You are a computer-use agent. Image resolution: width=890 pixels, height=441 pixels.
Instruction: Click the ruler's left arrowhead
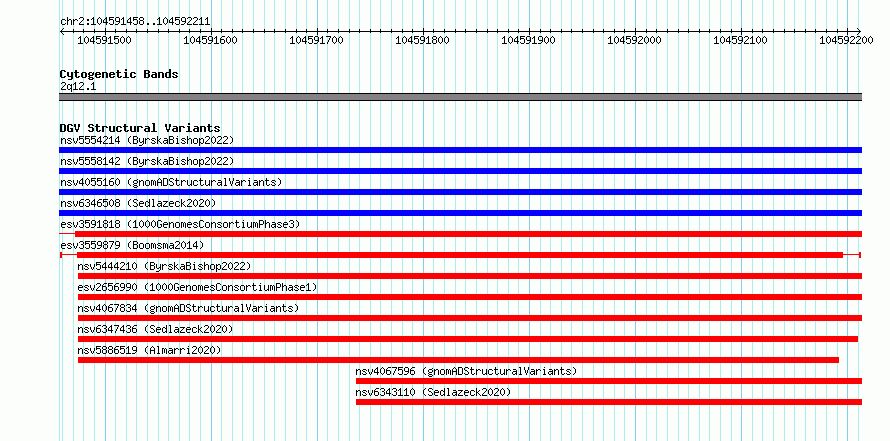tap(62, 31)
